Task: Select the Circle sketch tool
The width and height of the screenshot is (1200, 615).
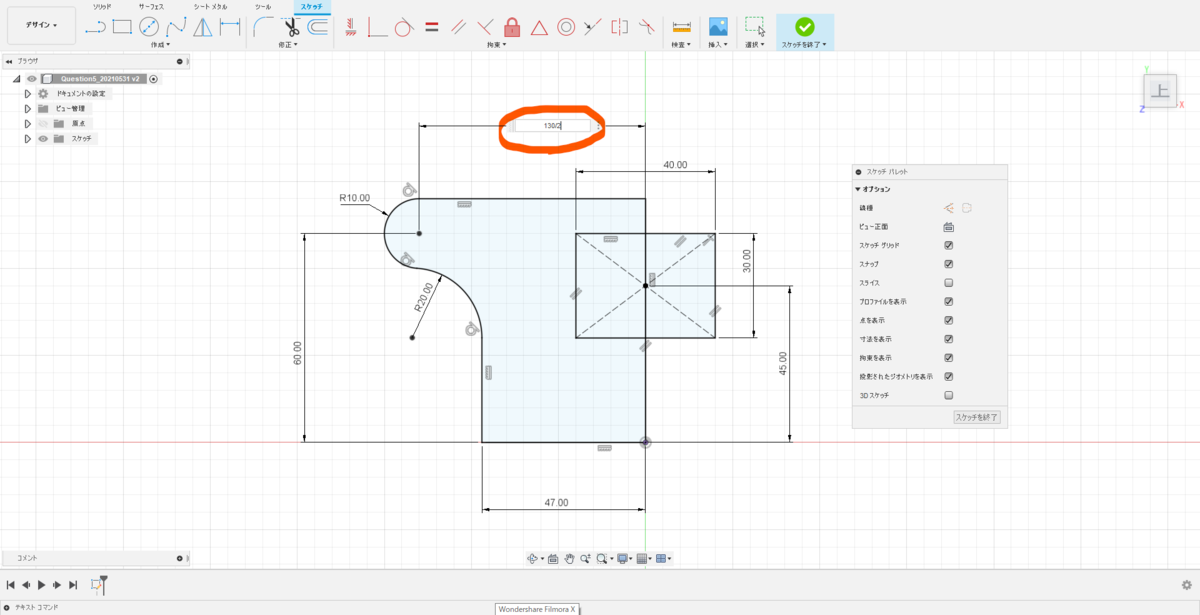Action: (149, 26)
